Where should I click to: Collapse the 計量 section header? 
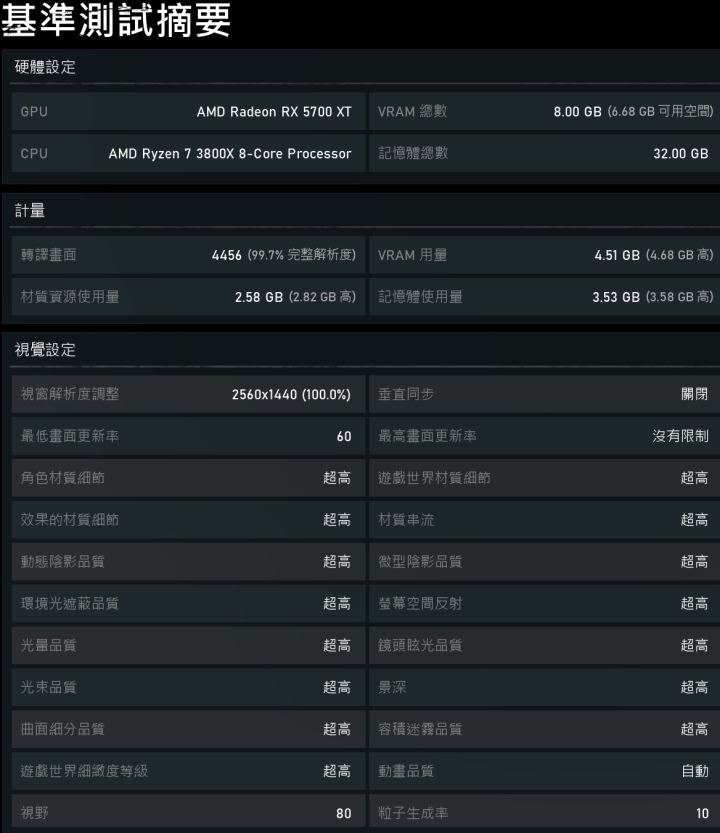point(360,211)
